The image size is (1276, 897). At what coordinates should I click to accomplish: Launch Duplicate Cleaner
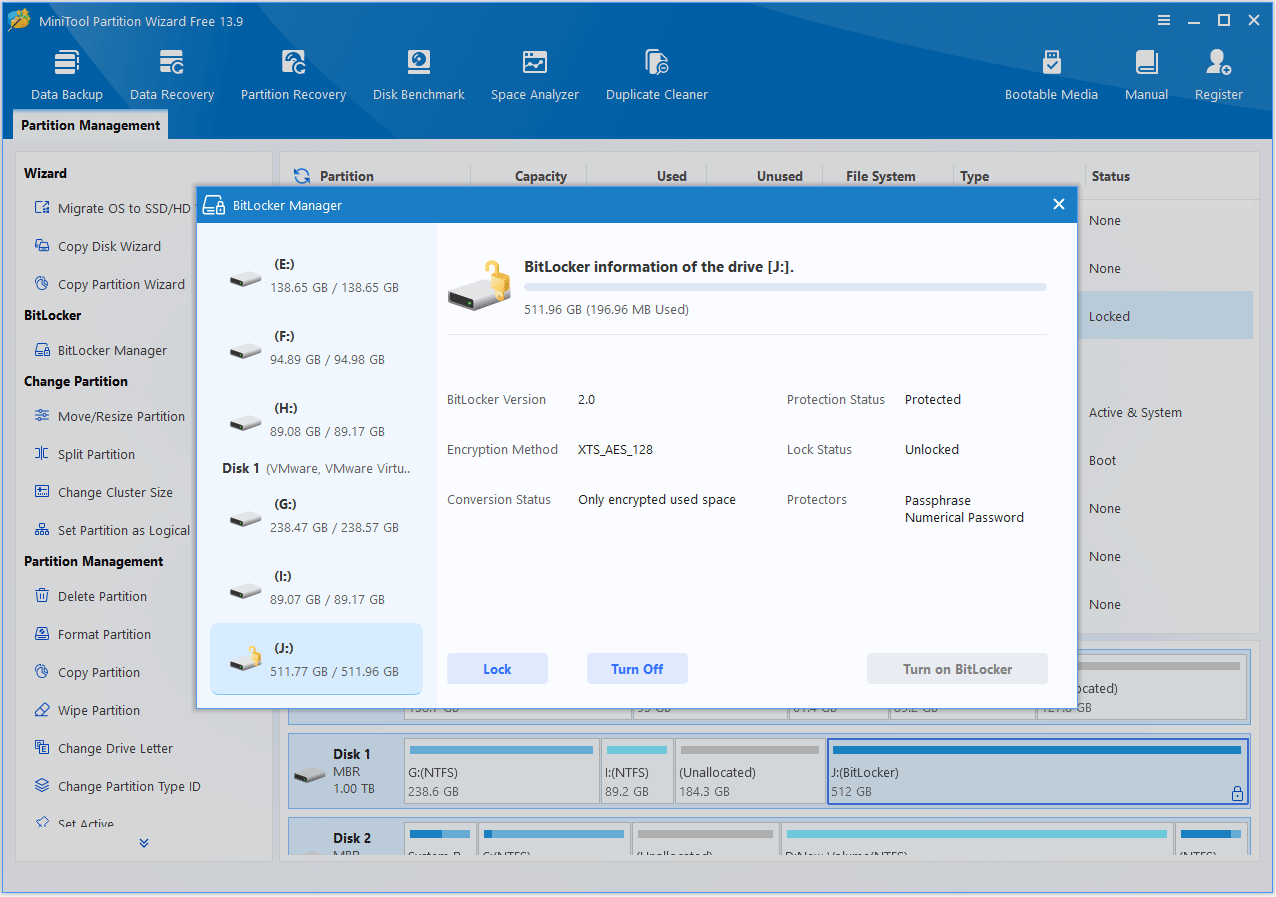657,75
